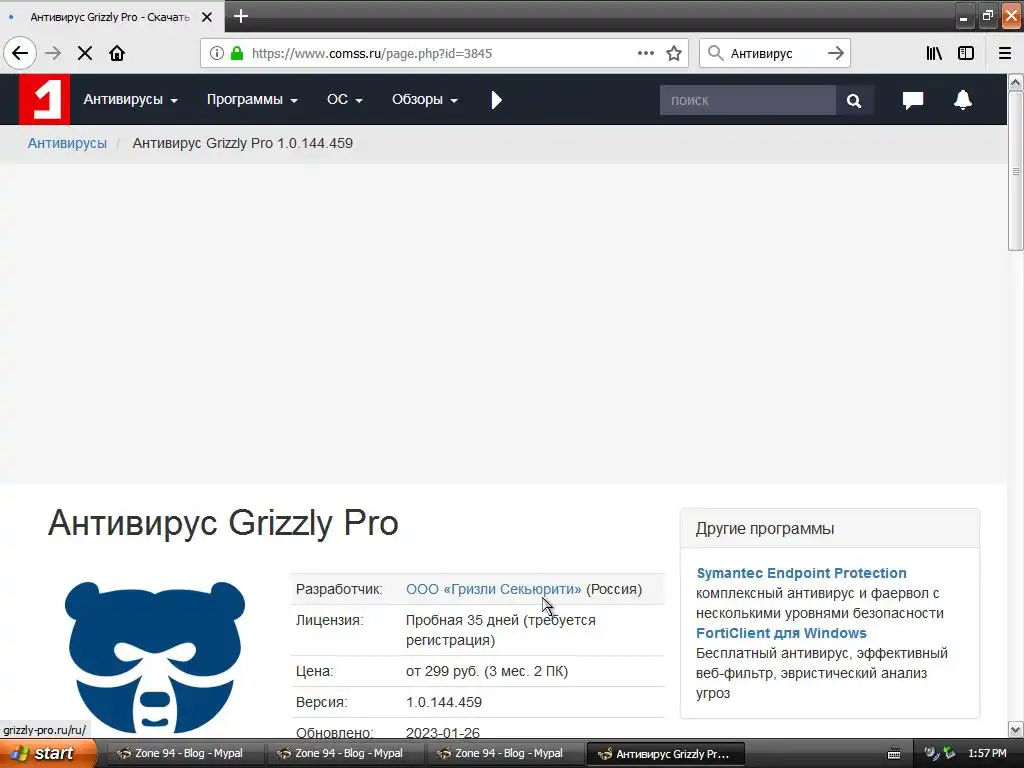Click the site search magnifier button
The height and width of the screenshot is (768, 1024).
[x=854, y=101]
